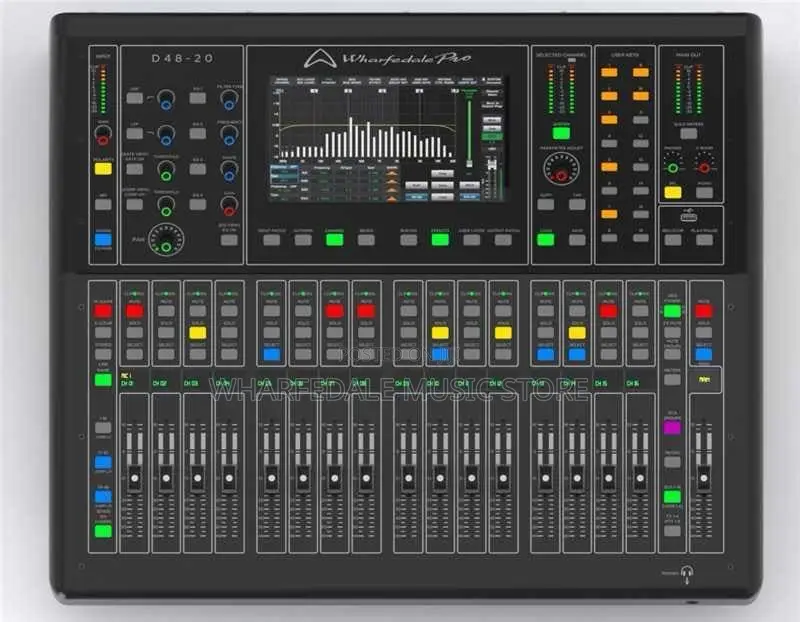Screen dimensions: 800x622
Task: Unmute channel CH 08
Action: 366,311
